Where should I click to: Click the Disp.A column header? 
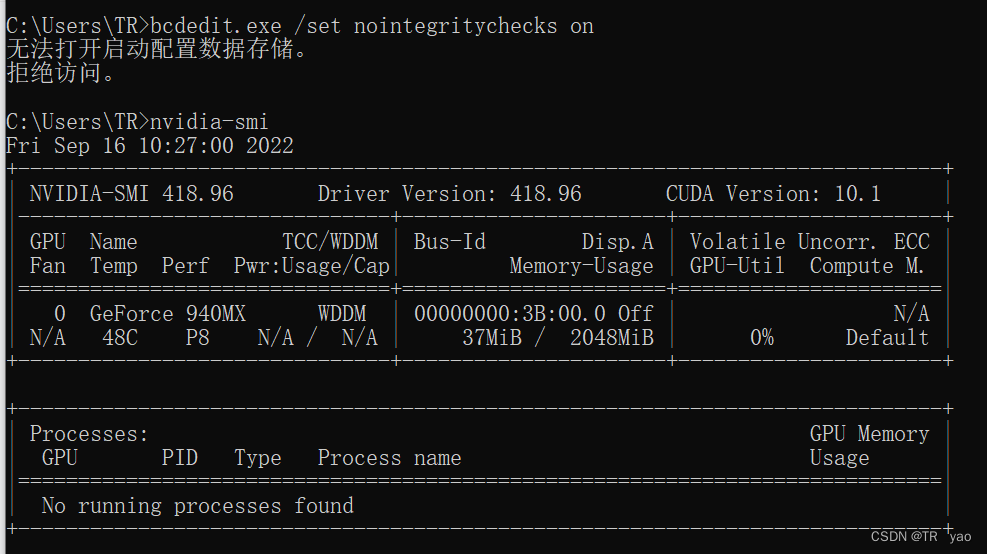618,242
